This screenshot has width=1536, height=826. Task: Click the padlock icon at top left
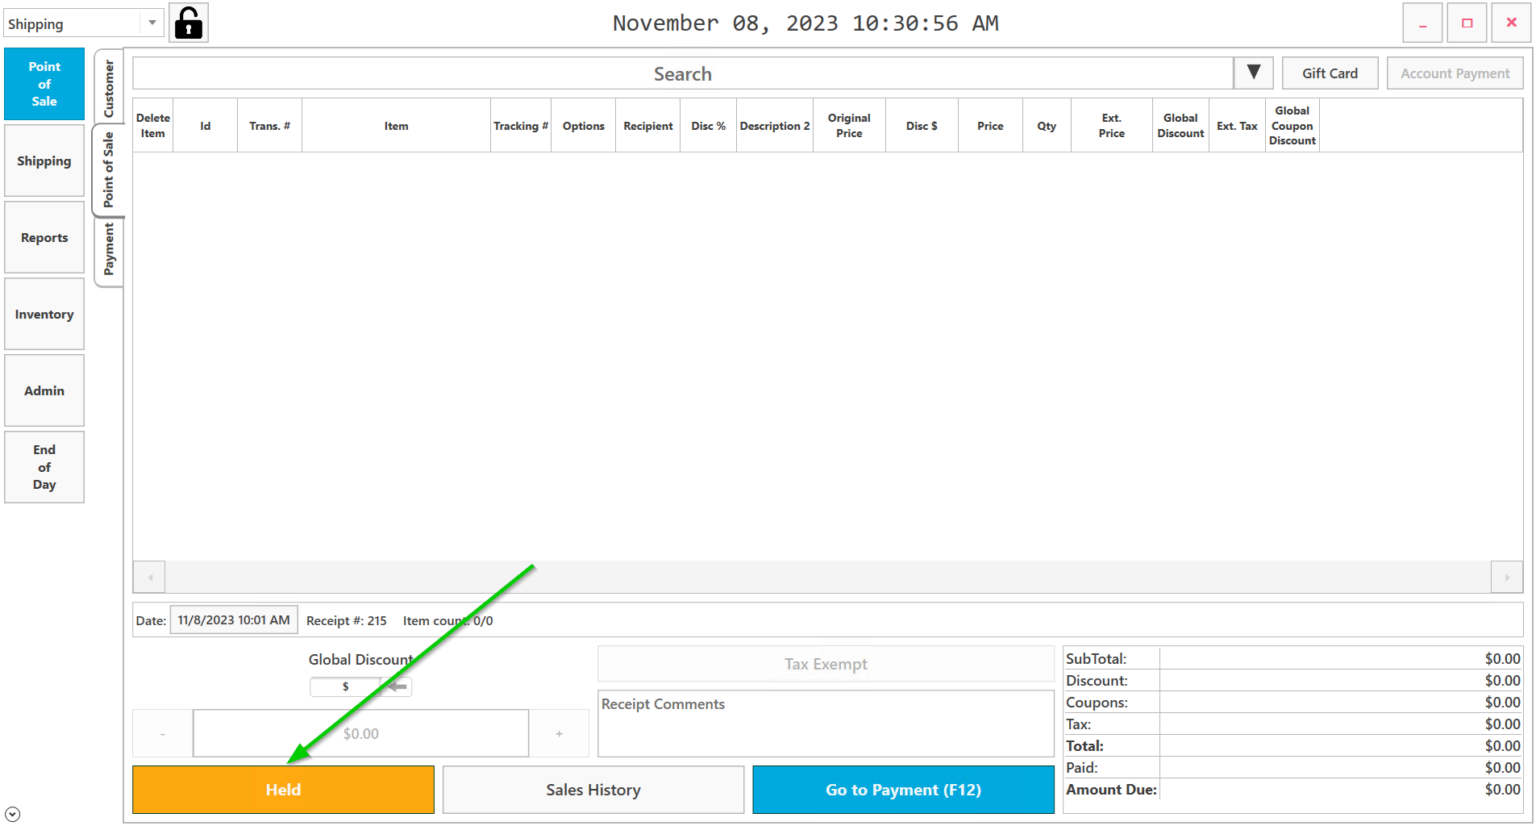point(186,22)
